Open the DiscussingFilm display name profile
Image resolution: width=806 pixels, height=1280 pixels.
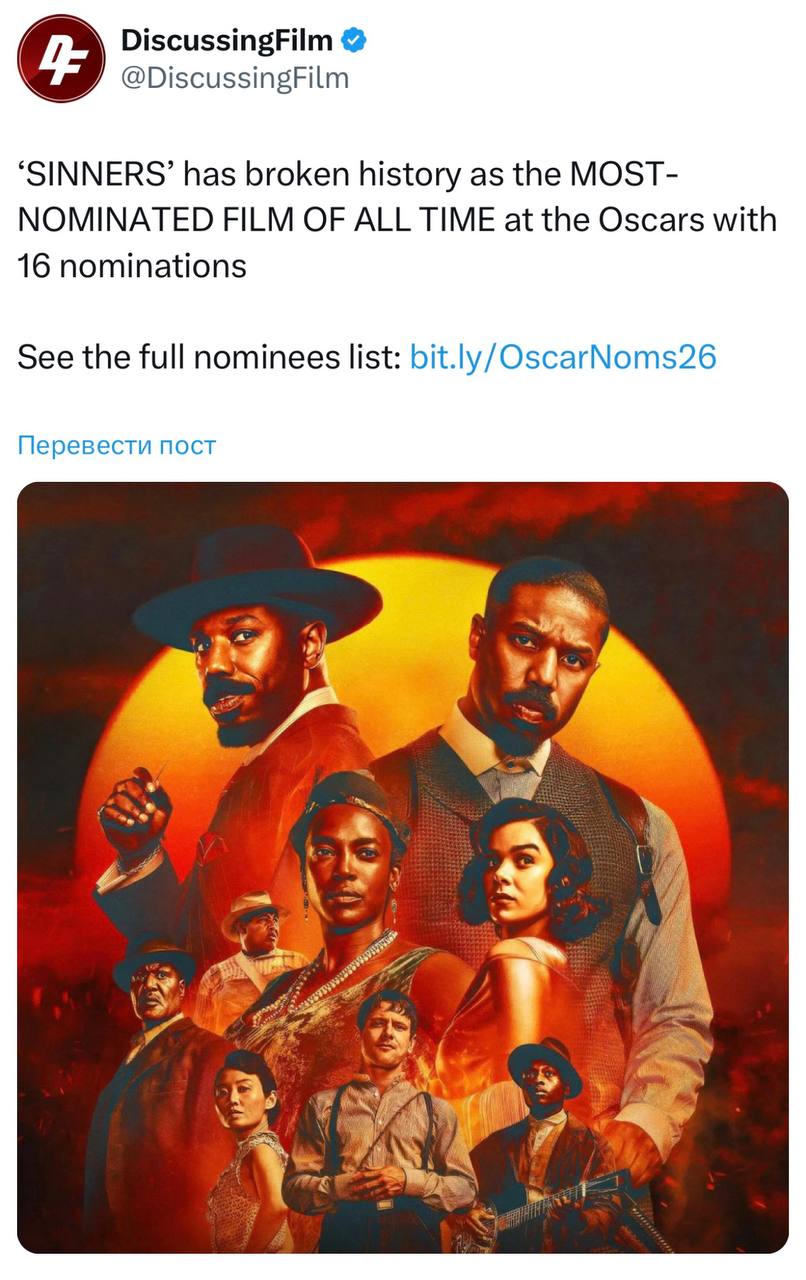click(226, 41)
